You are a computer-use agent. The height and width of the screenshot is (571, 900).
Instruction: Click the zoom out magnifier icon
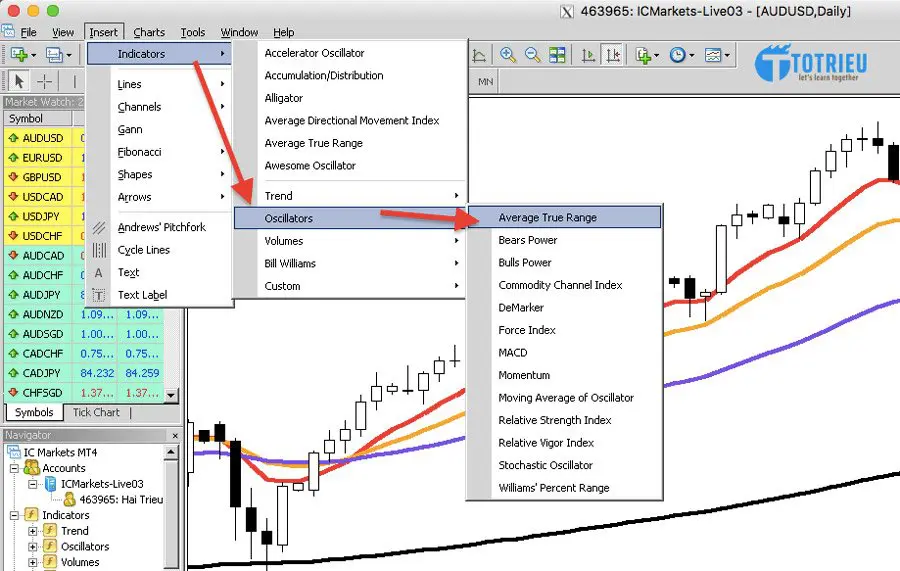(x=533, y=55)
